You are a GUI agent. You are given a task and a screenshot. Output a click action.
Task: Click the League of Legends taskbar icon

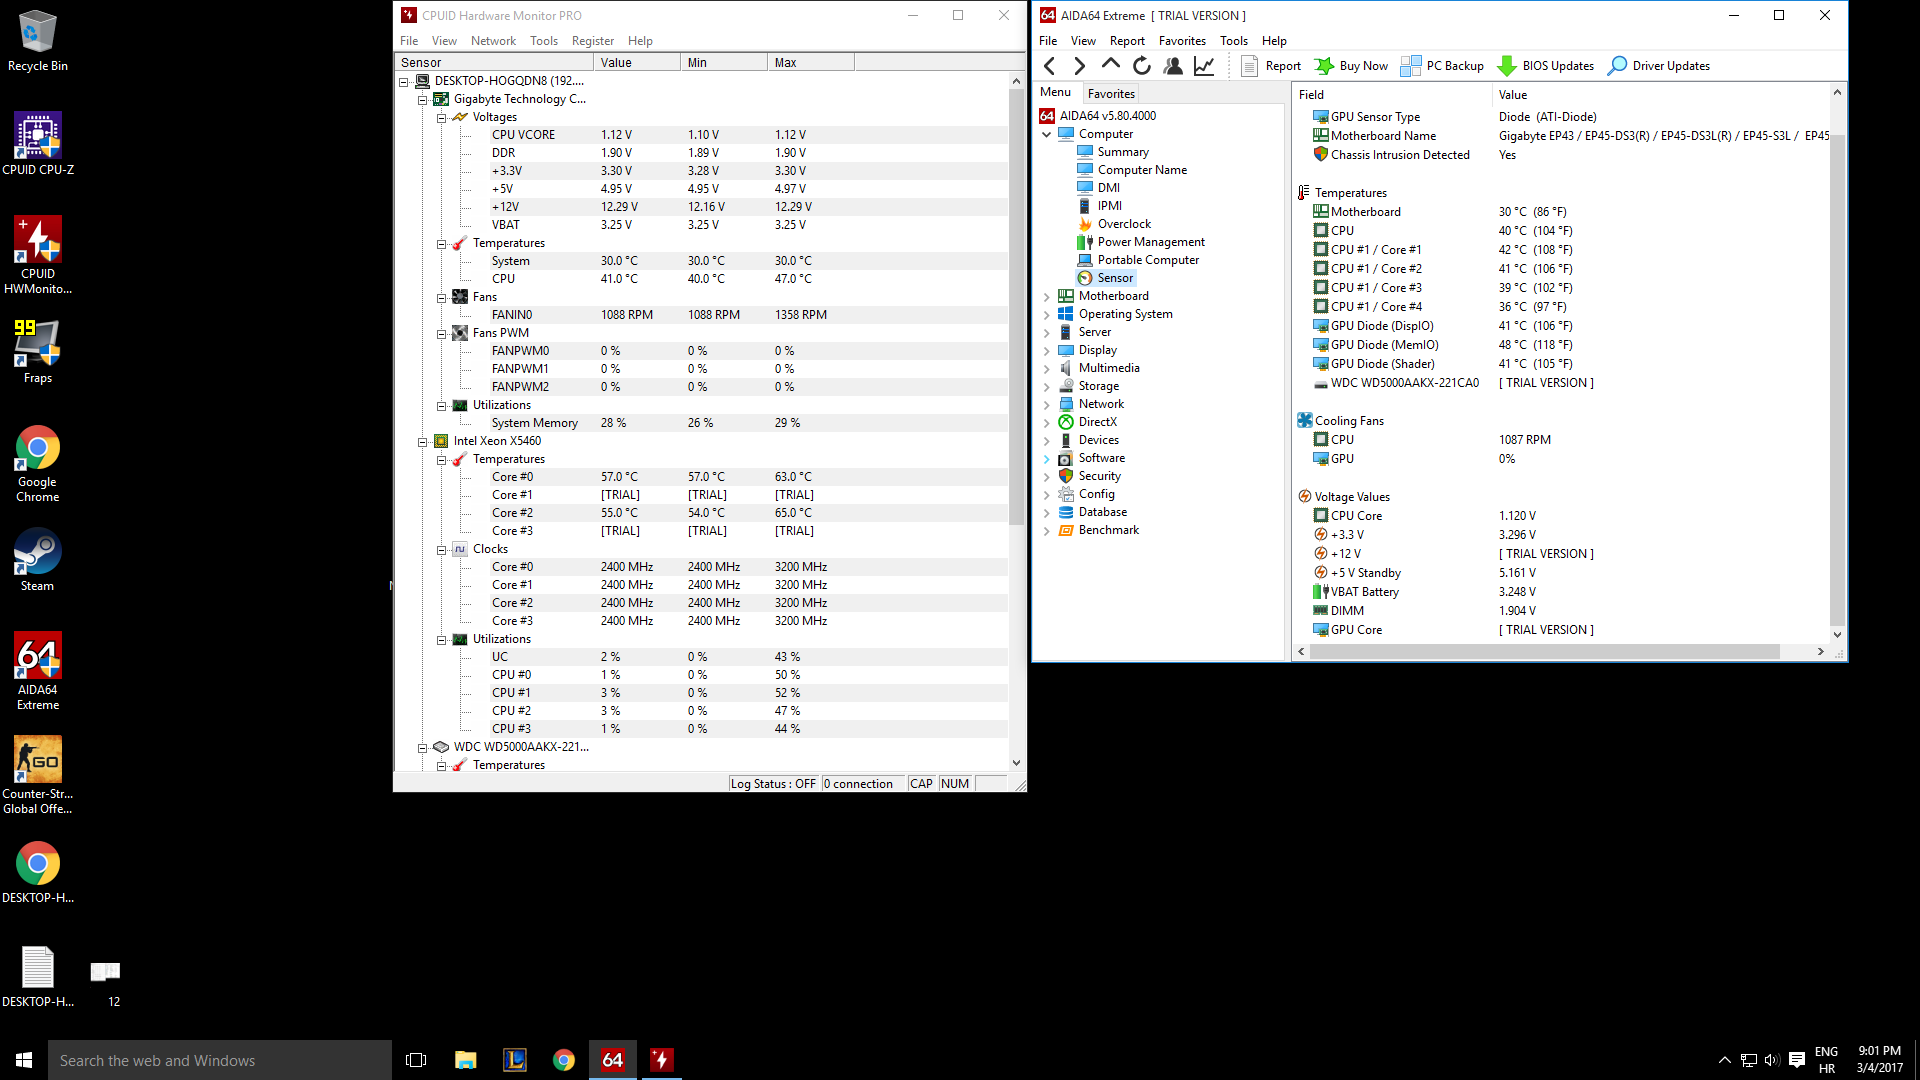[515, 1060]
